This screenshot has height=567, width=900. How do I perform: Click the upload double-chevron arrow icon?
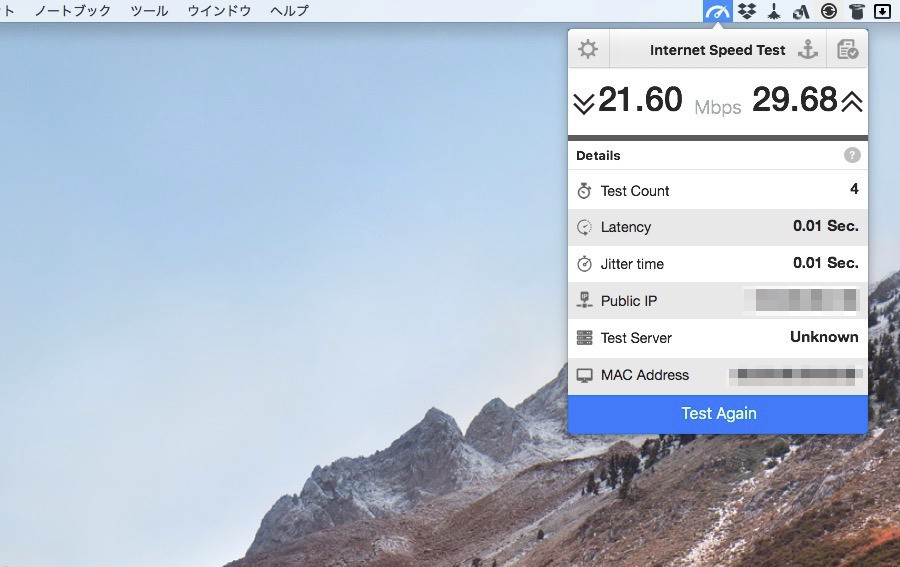[x=852, y=102]
